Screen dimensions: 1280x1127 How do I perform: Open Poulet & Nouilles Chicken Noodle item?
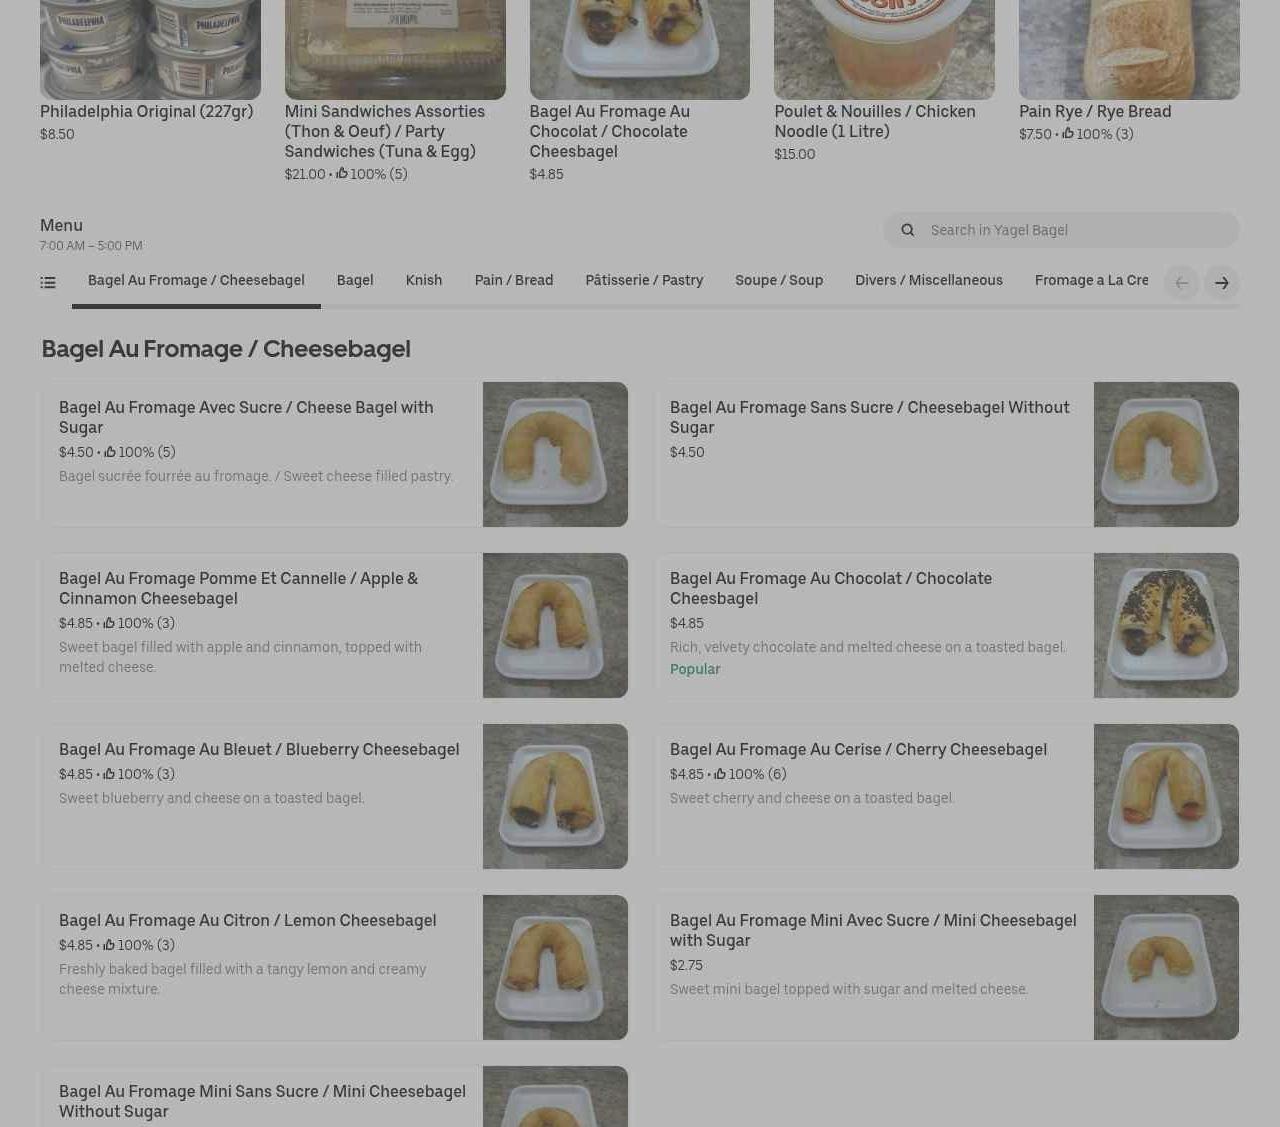pyautogui.click(x=874, y=121)
